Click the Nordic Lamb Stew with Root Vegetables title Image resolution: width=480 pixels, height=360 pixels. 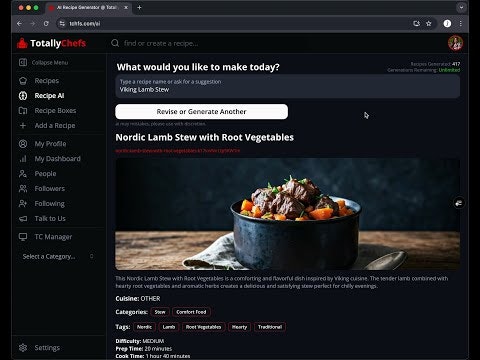(x=205, y=137)
